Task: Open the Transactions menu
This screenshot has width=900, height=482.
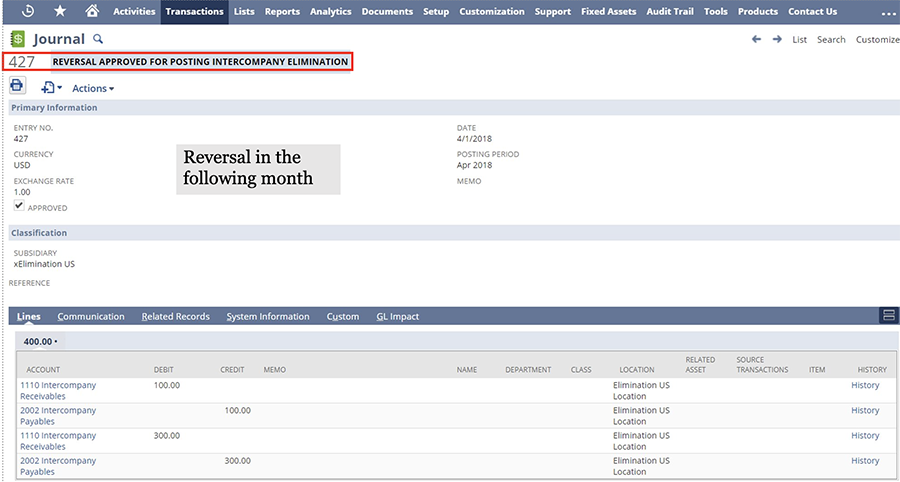Action: pyautogui.click(x=194, y=12)
